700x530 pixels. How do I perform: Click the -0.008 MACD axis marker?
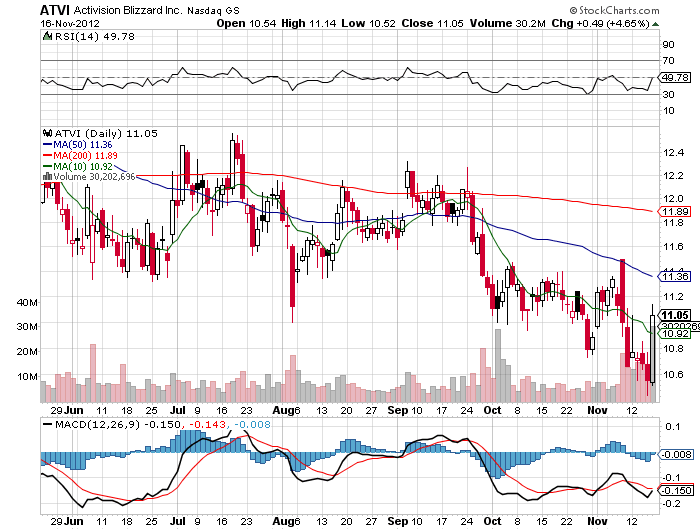(x=676, y=454)
